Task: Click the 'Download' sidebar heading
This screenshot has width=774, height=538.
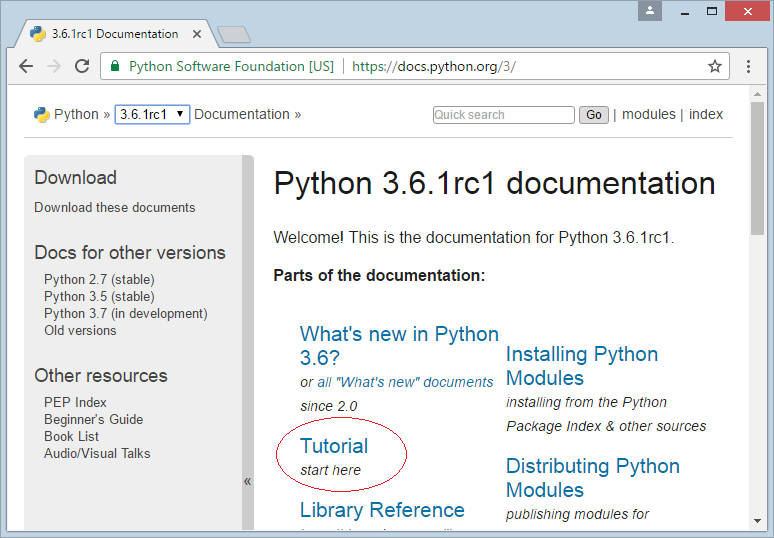Action: [x=76, y=178]
